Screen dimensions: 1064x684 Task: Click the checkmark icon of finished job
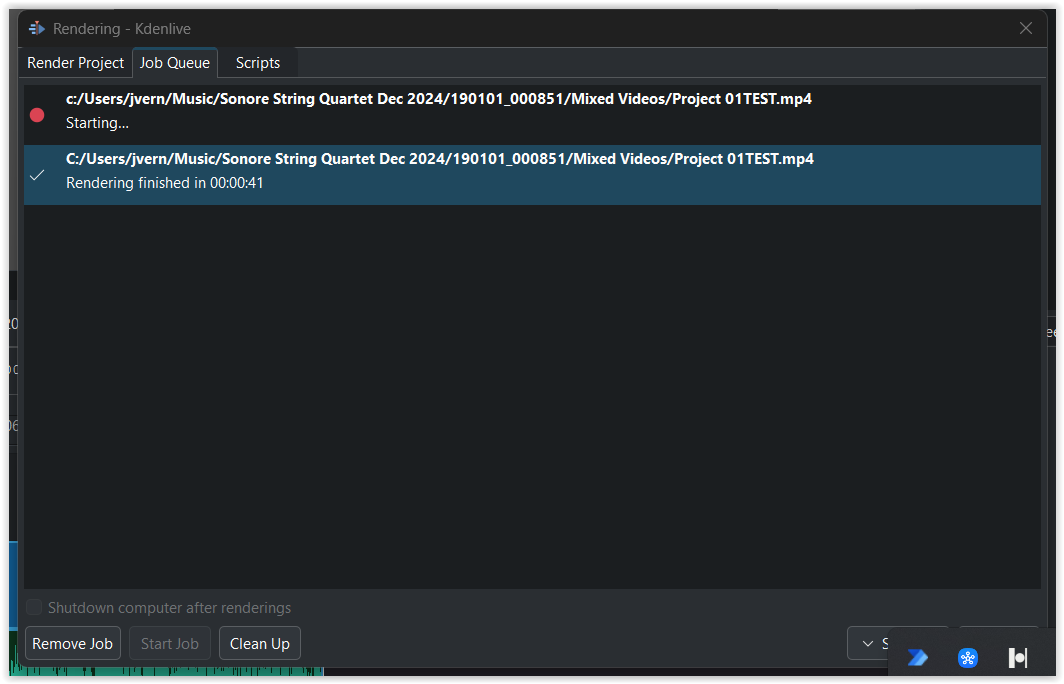[x=37, y=175]
